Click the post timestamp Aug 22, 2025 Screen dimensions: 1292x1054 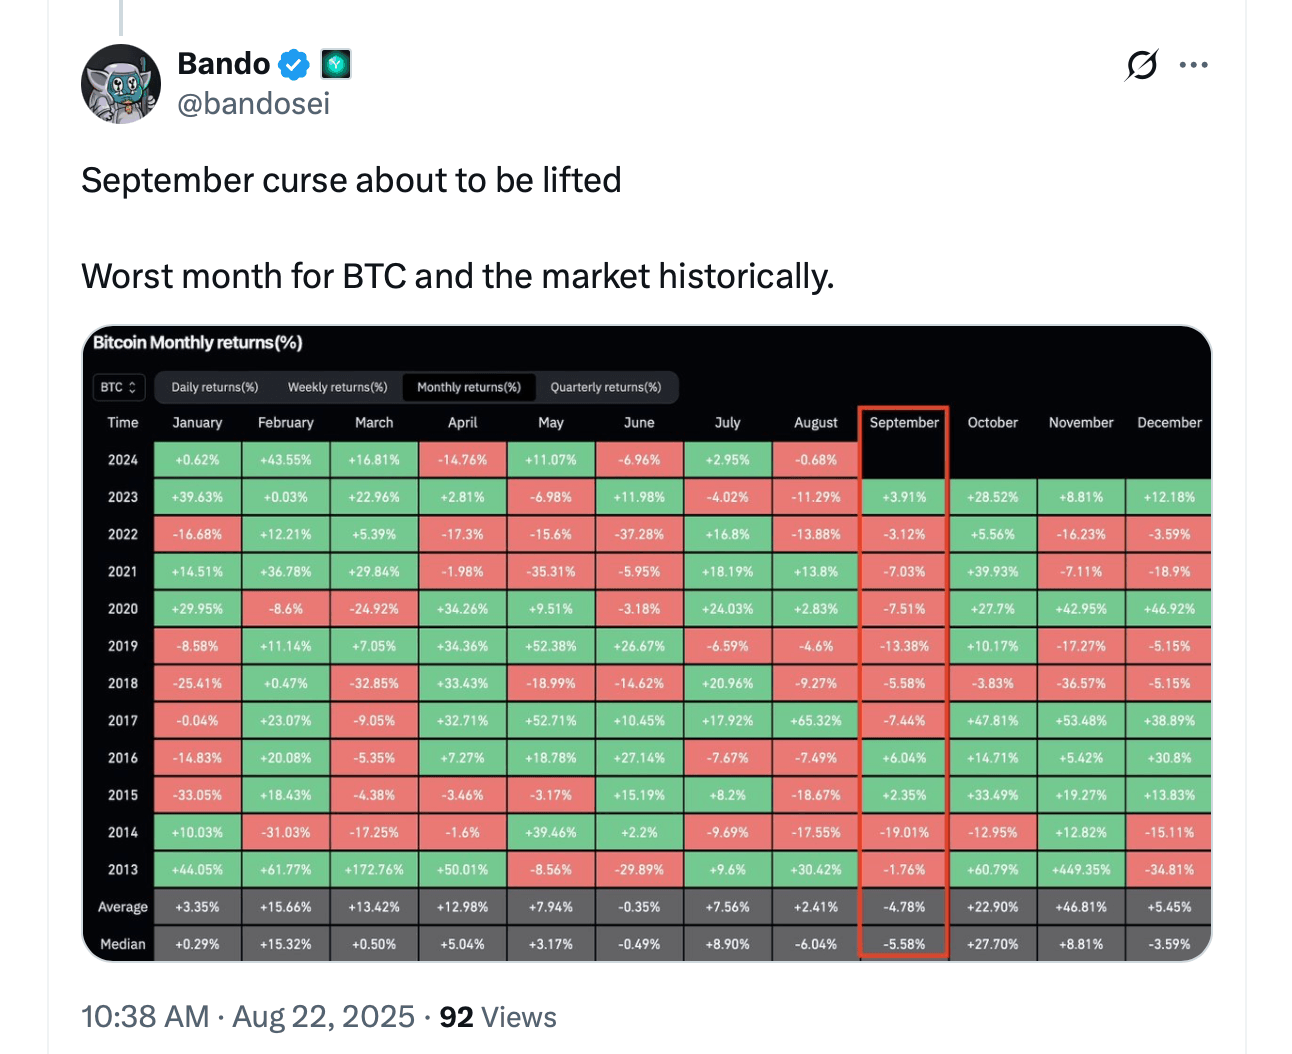[322, 1017]
